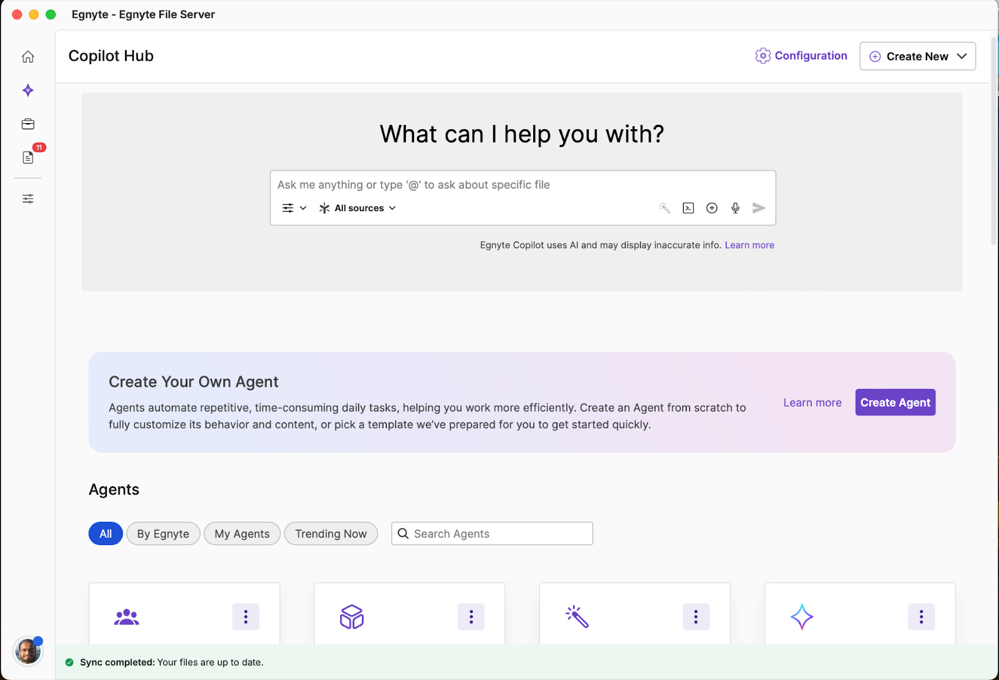The width and height of the screenshot is (999, 680).
Task: Attach a file using the plus circle icon
Action: point(711,207)
